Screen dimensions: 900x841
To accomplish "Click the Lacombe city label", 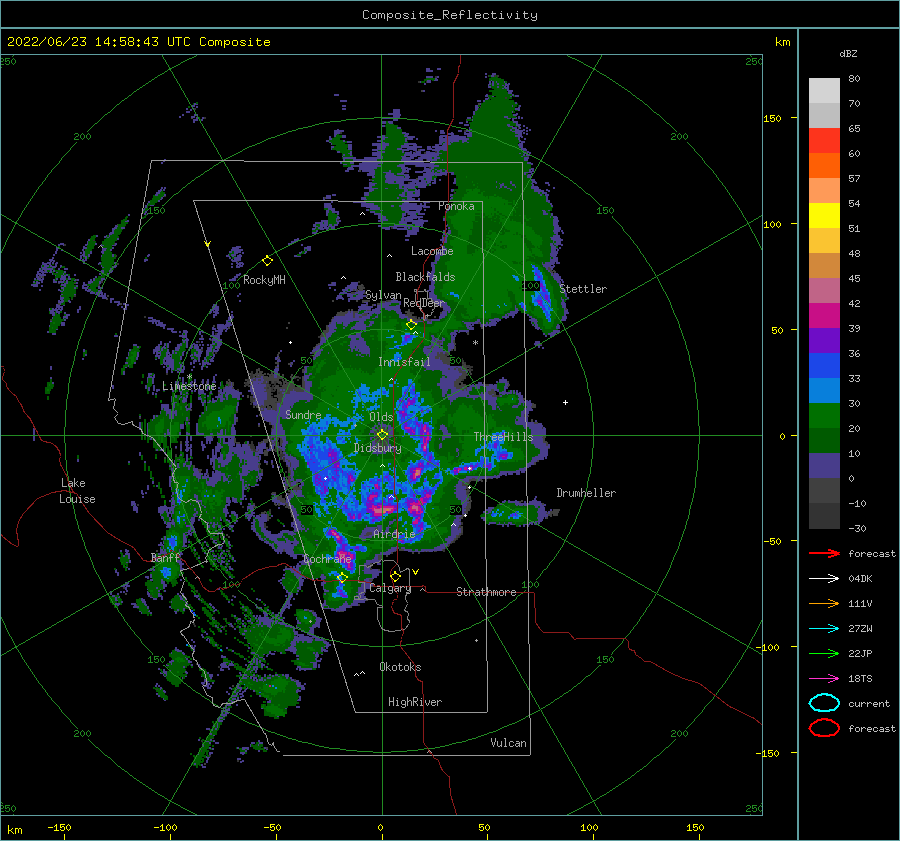I will coord(432,251).
